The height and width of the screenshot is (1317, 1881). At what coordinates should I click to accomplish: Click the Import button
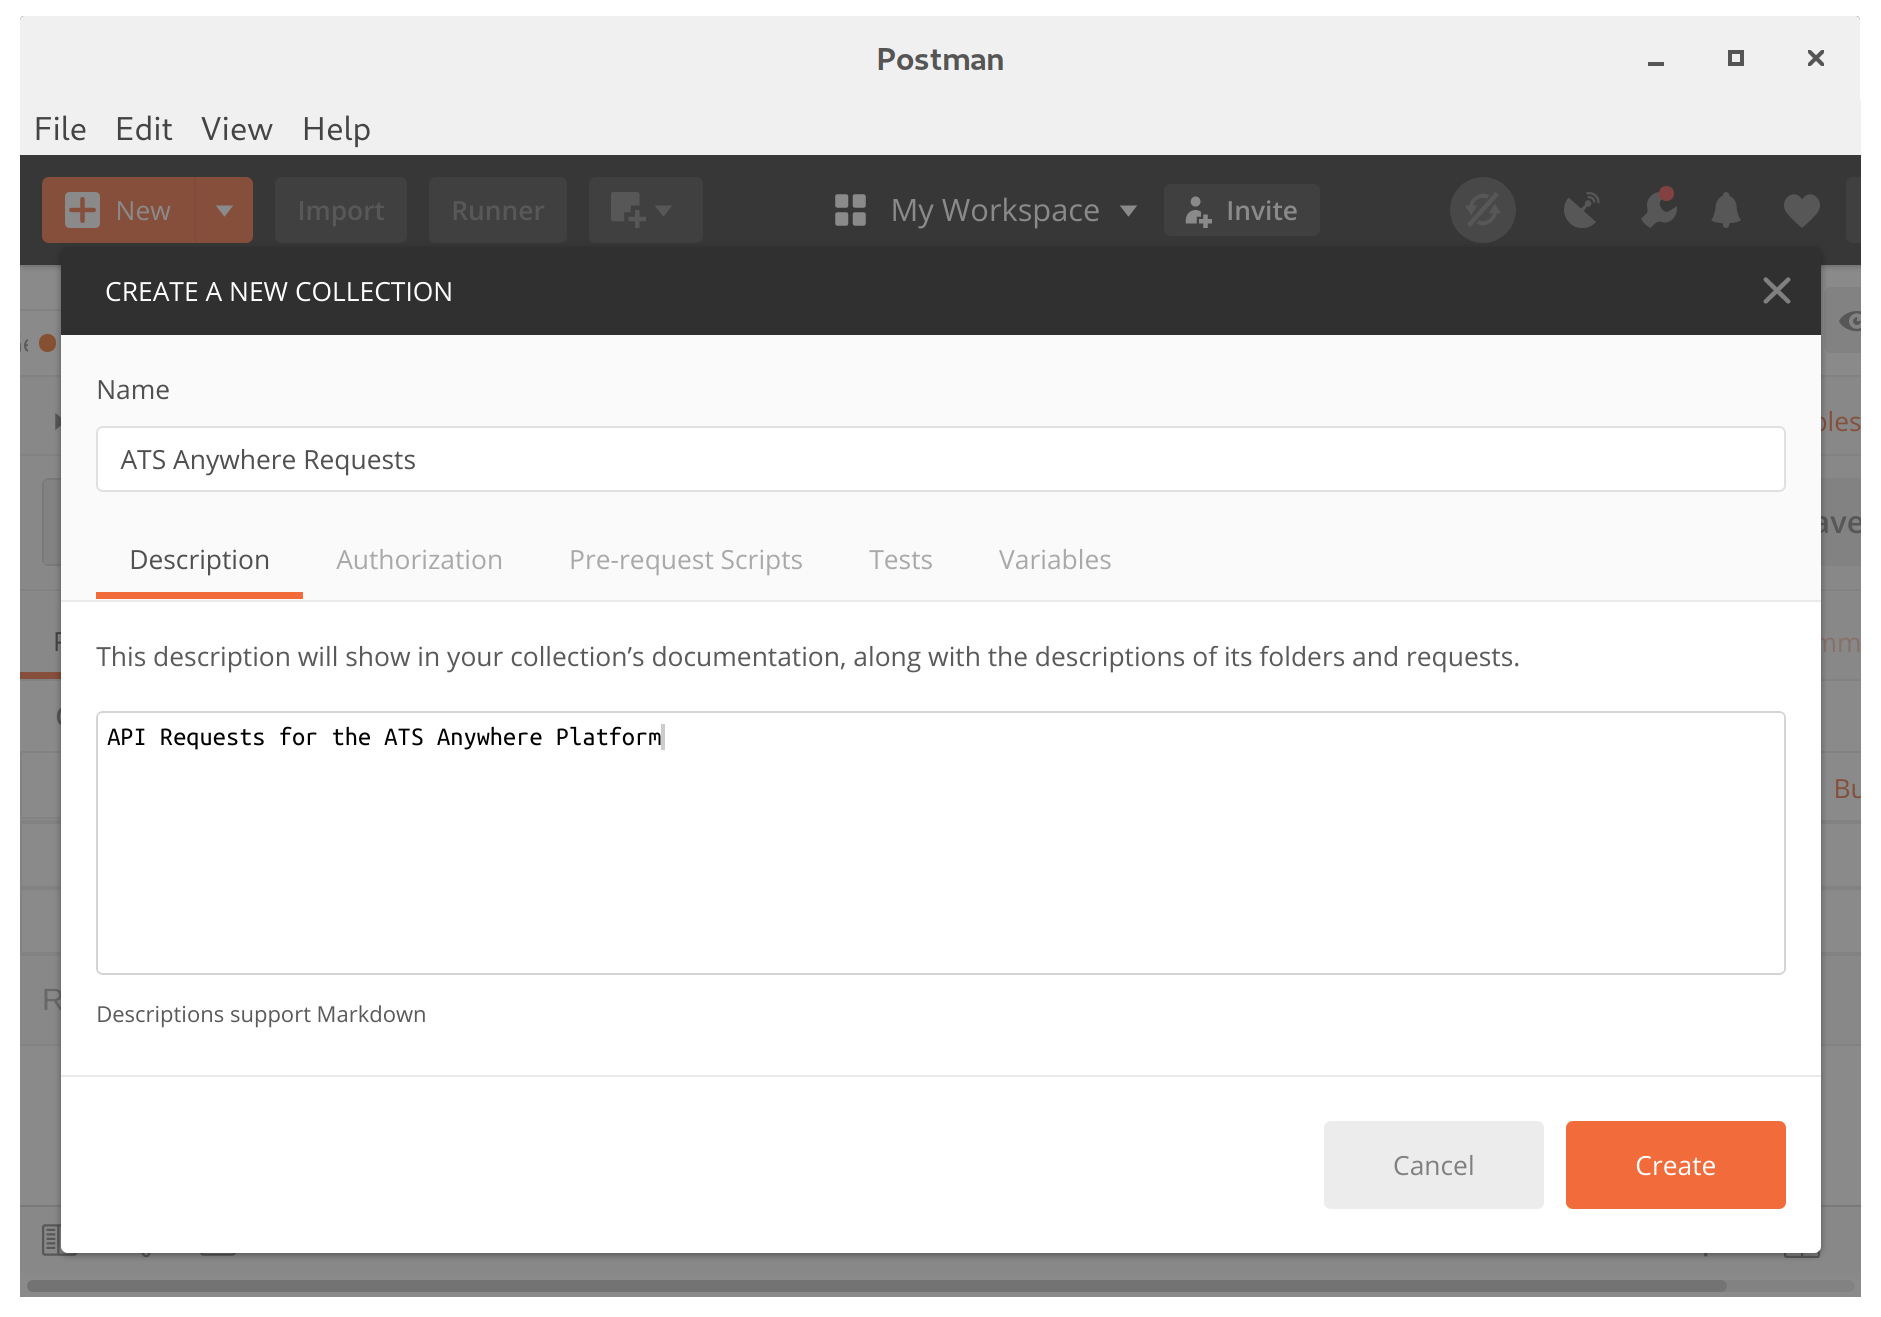point(341,210)
